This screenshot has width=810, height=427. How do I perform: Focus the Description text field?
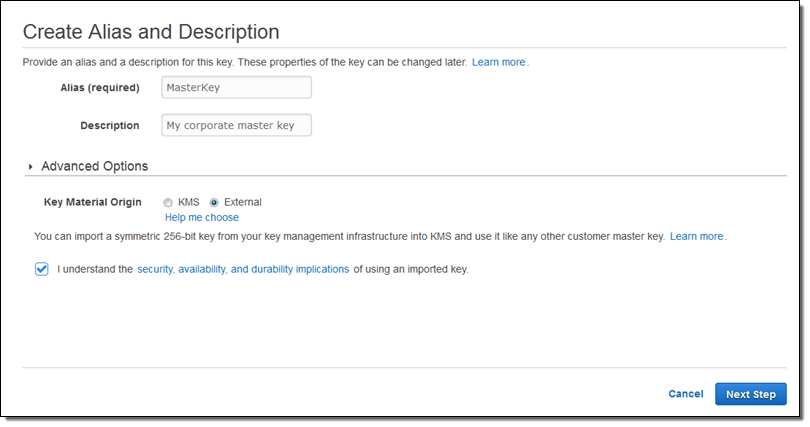pyautogui.click(x=236, y=125)
